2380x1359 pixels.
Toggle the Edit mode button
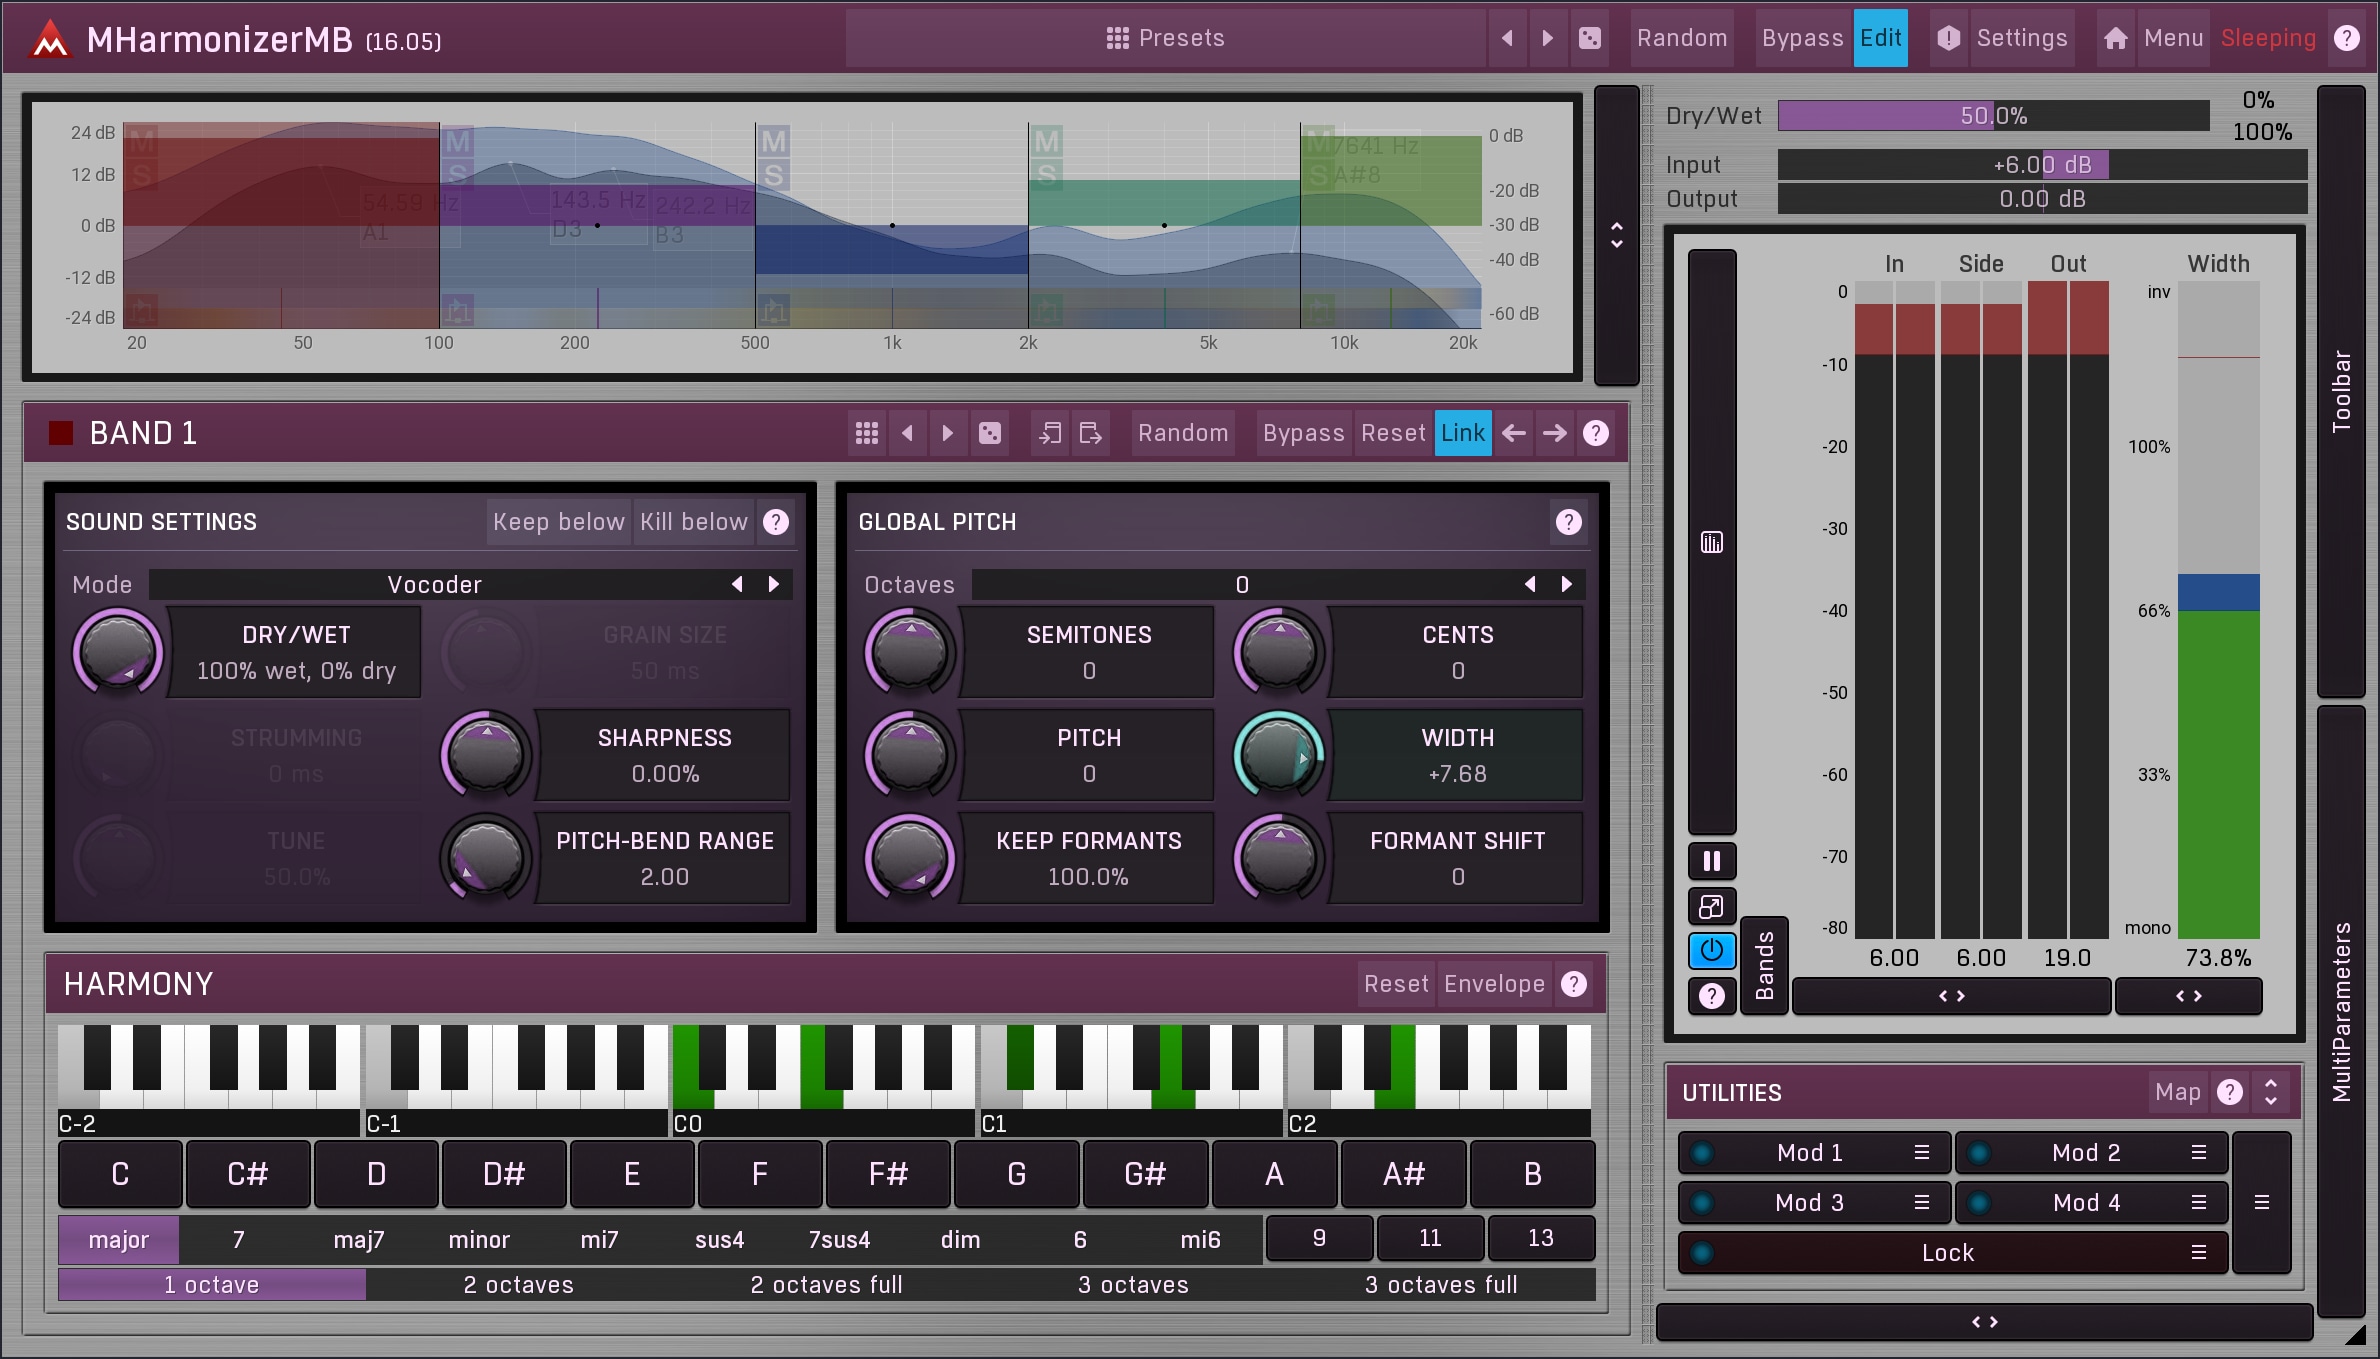(x=1880, y=38)
